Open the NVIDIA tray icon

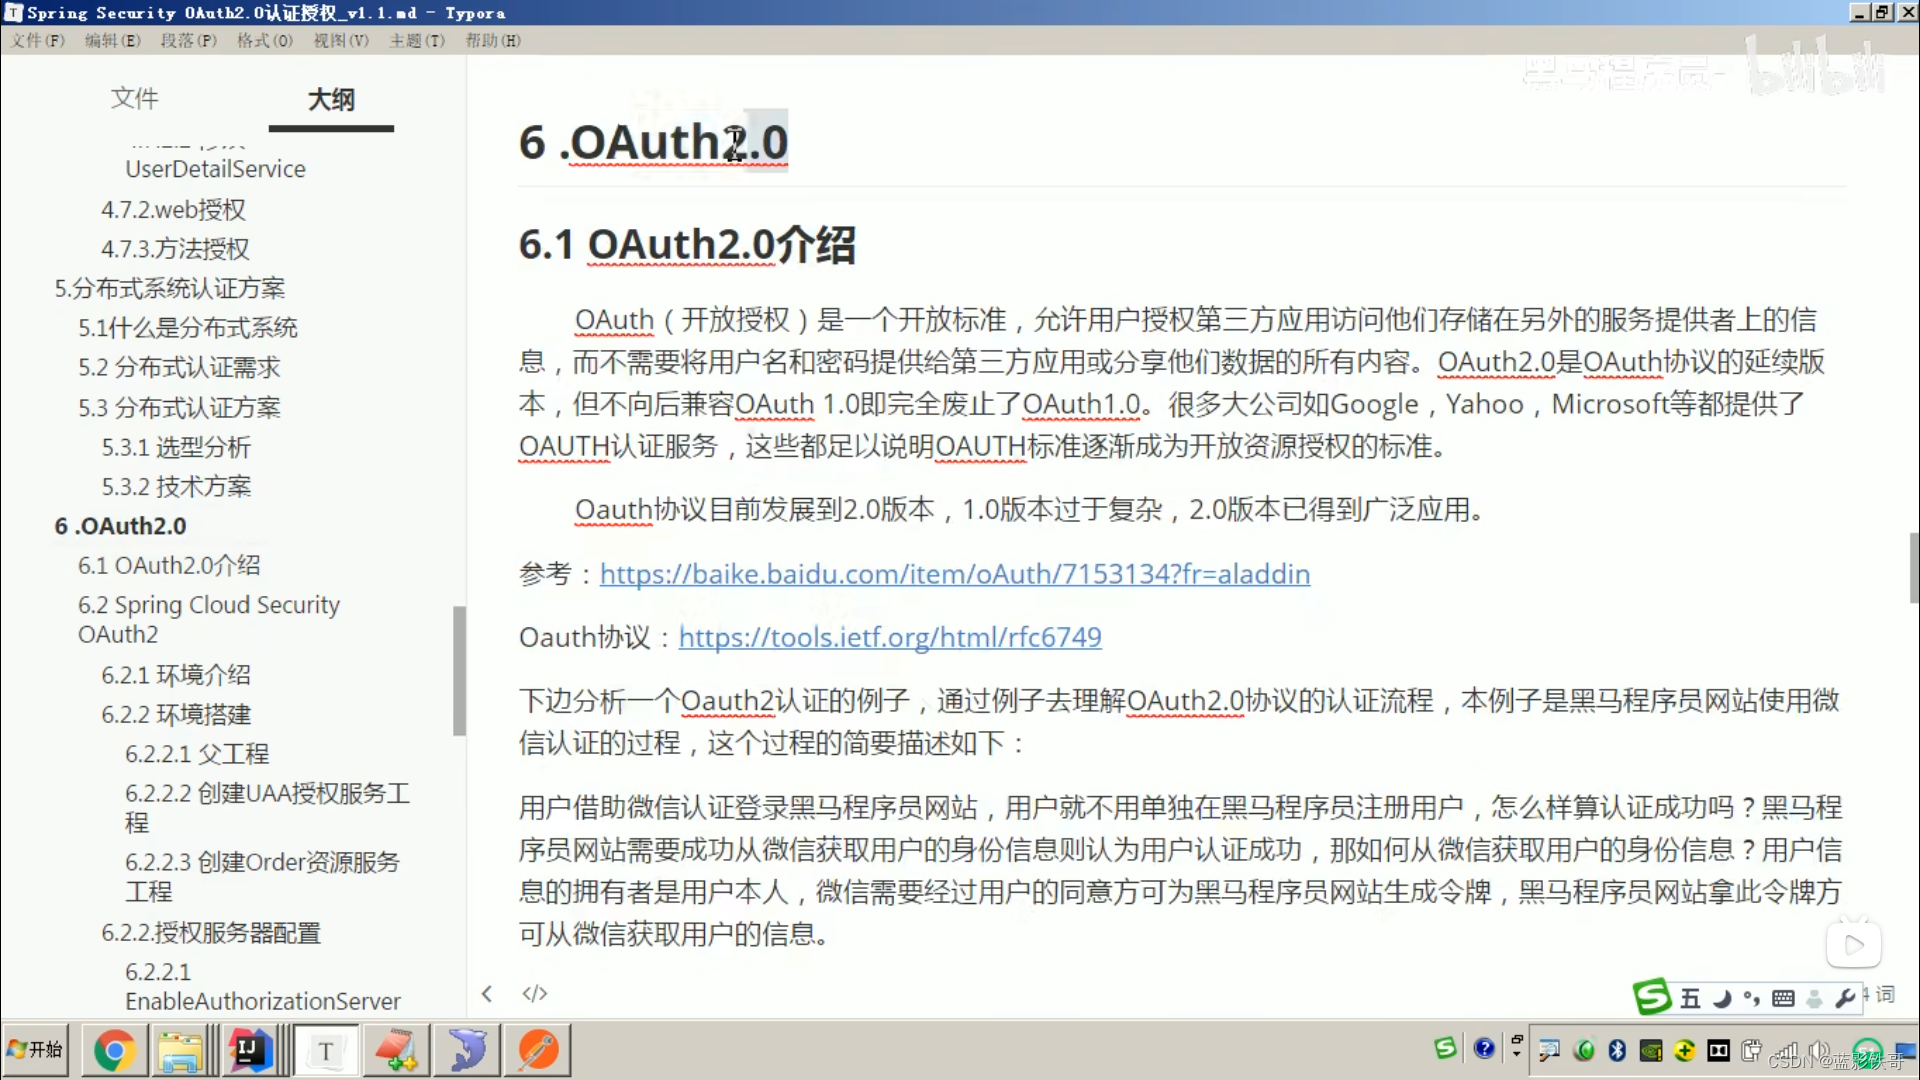pyautogui.click(x=1651, y=1050)
